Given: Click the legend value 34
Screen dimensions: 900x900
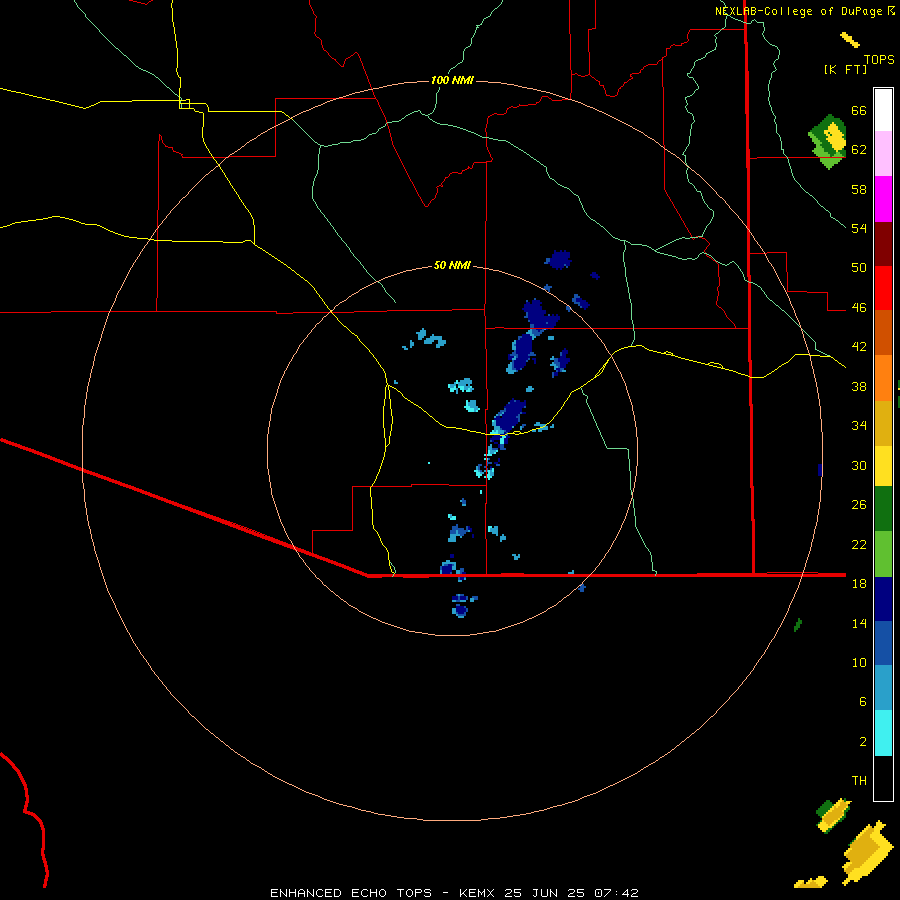Looking at the screenshot, I should coord(859,426).
